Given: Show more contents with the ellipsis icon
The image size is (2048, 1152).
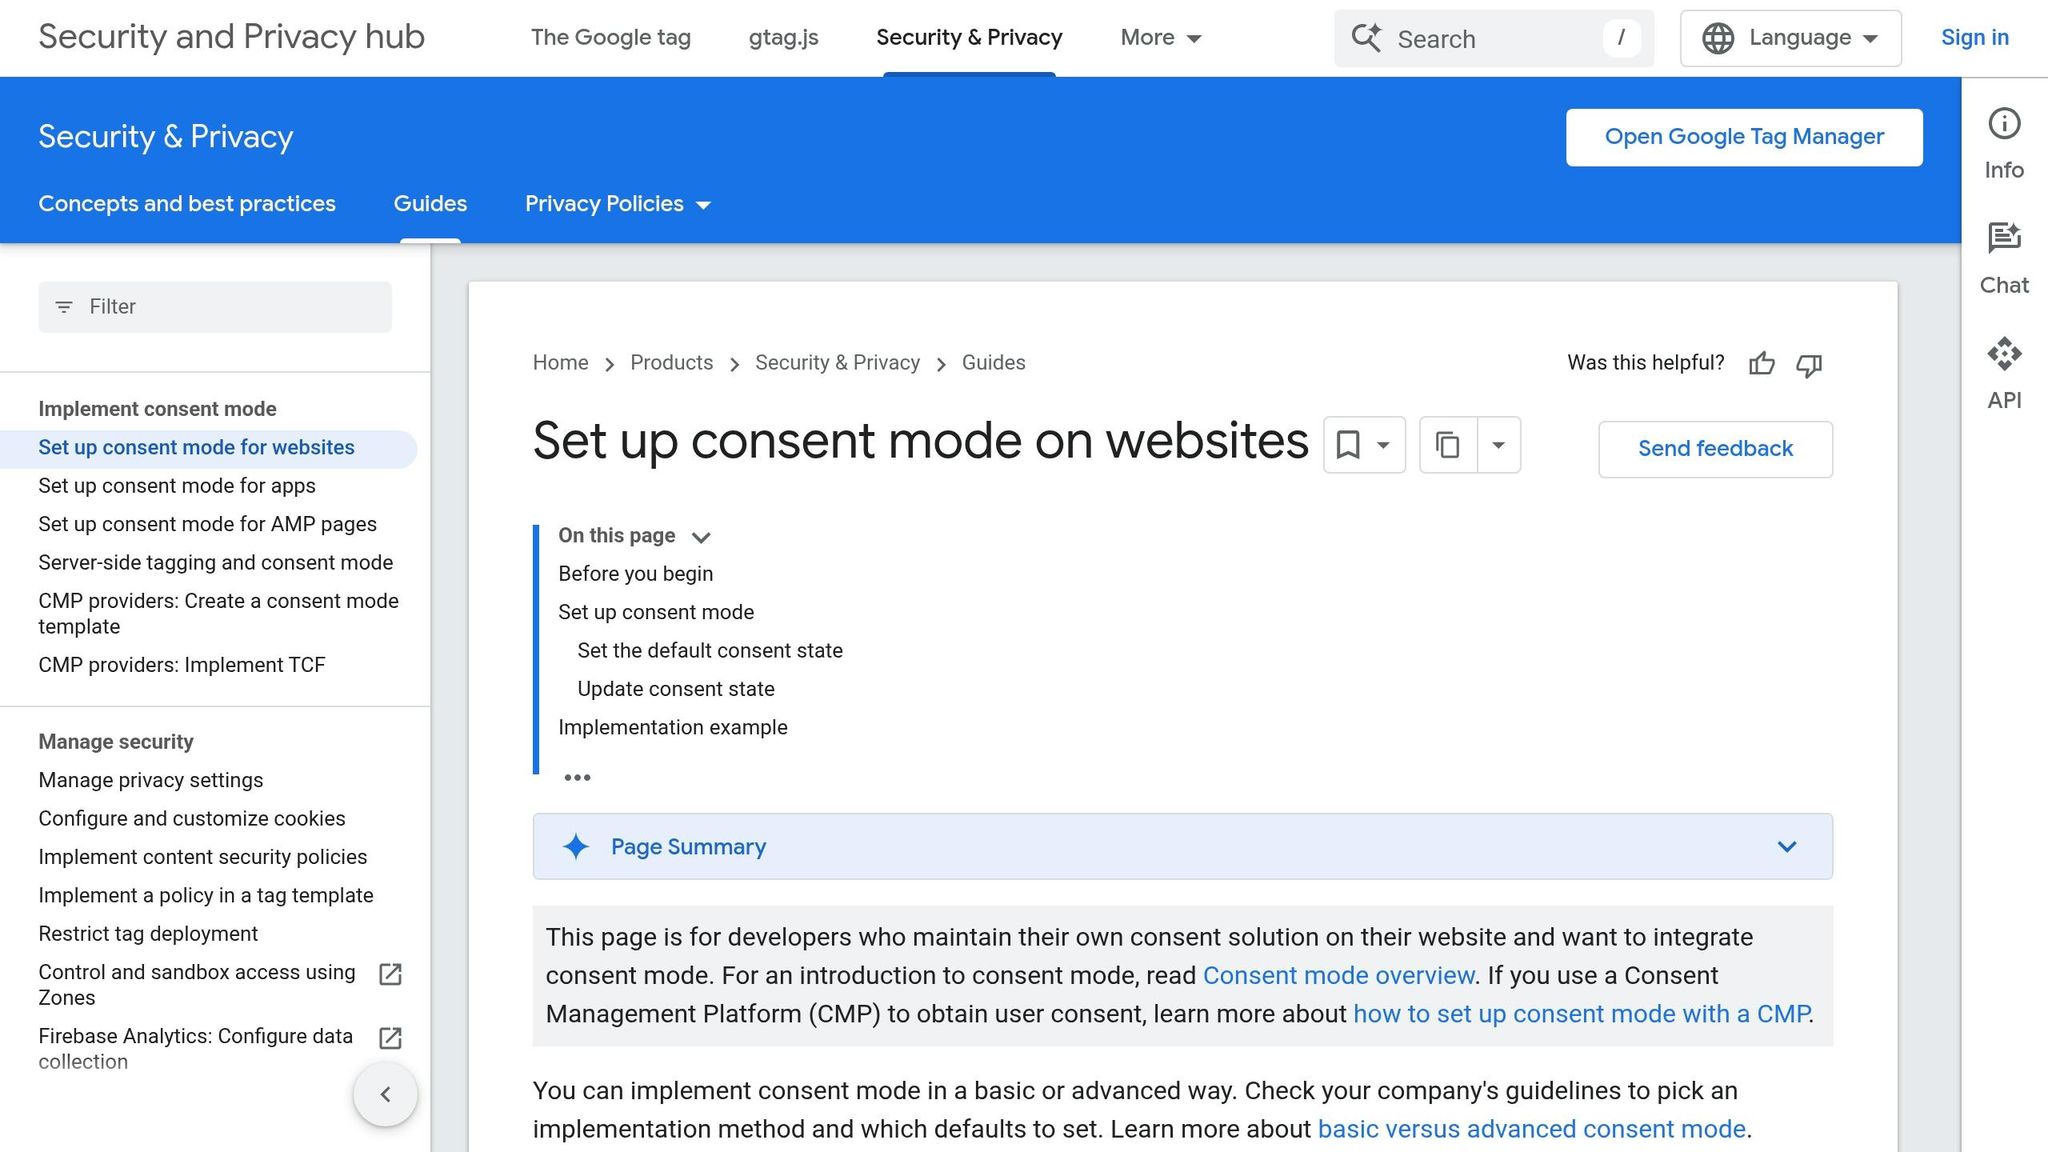Looking at the screenshot, I should point(577,777).
